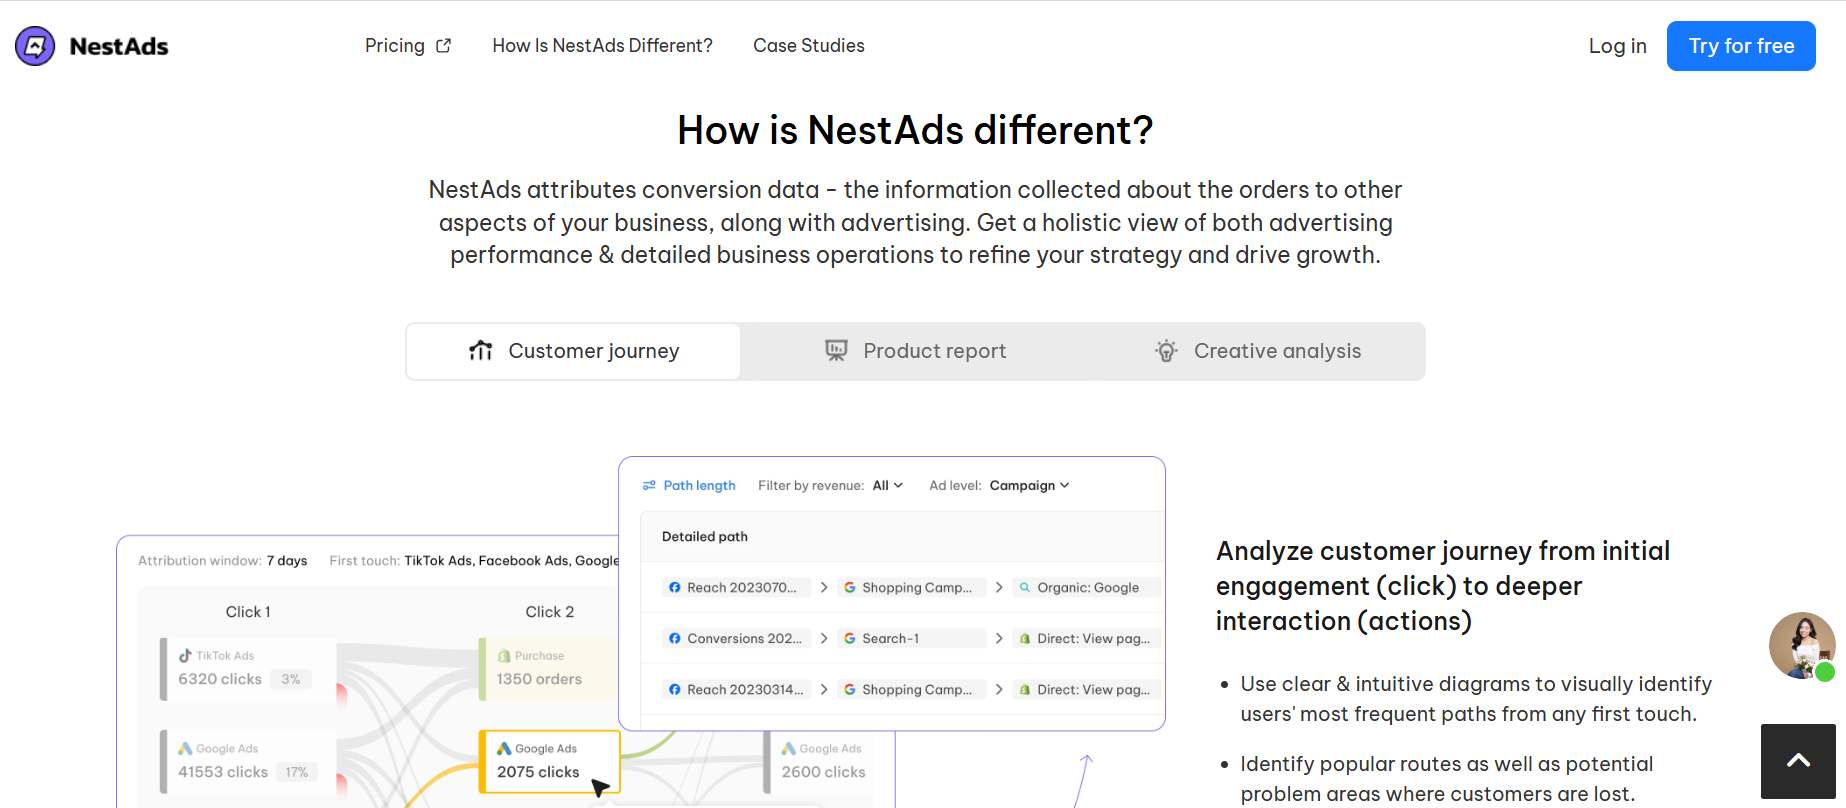Click the Click 1 column header

tap(248, 612)
